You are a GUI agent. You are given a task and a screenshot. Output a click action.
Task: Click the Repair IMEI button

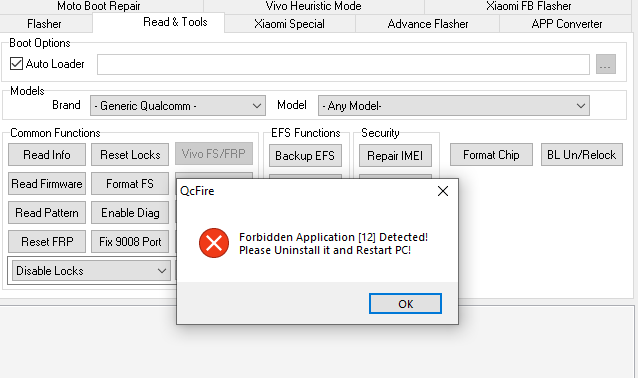pyautogui.click(x=395, y=156)
